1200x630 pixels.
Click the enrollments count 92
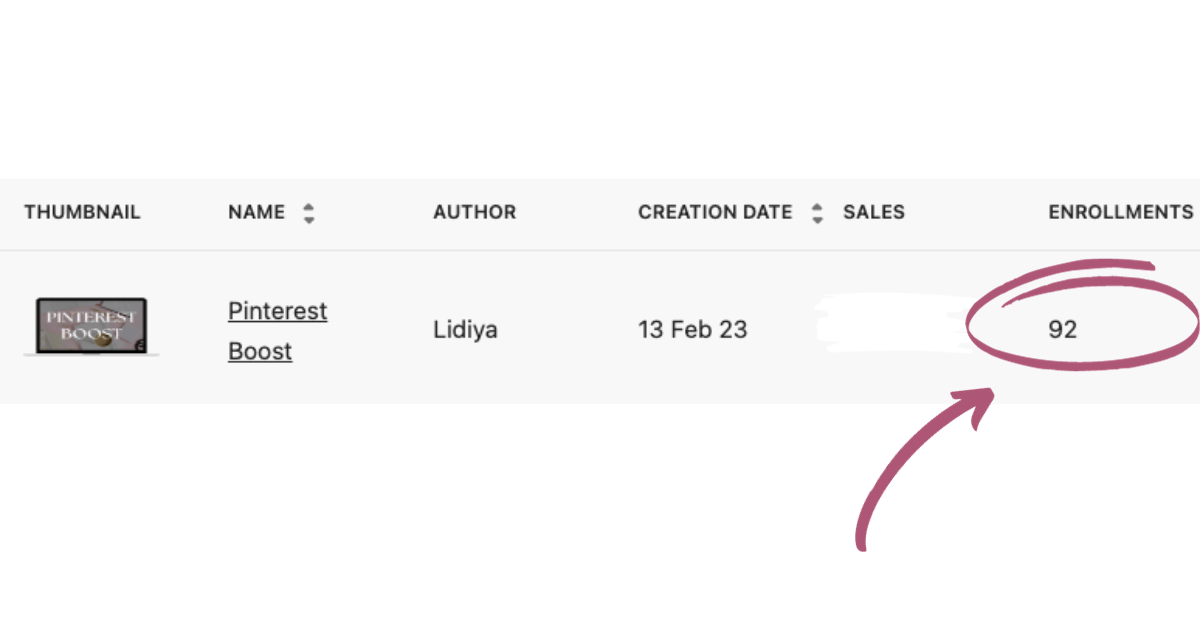[x=1062, y=329]
